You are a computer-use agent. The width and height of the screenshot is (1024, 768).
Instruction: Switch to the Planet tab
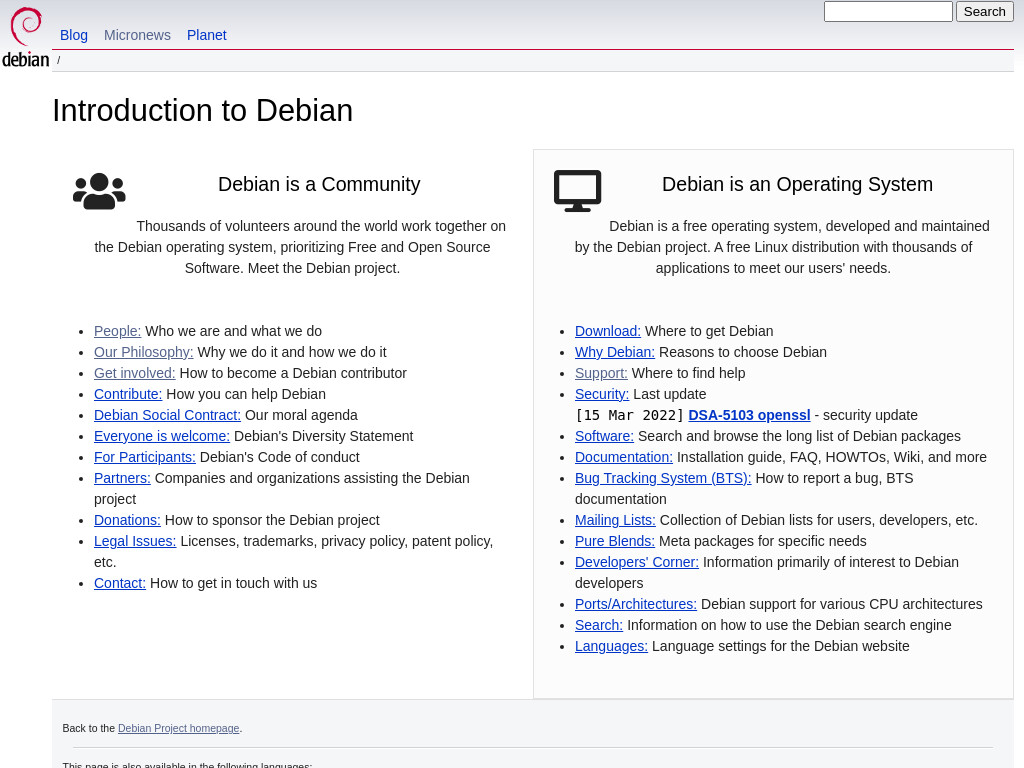click(x=206, y=35)
